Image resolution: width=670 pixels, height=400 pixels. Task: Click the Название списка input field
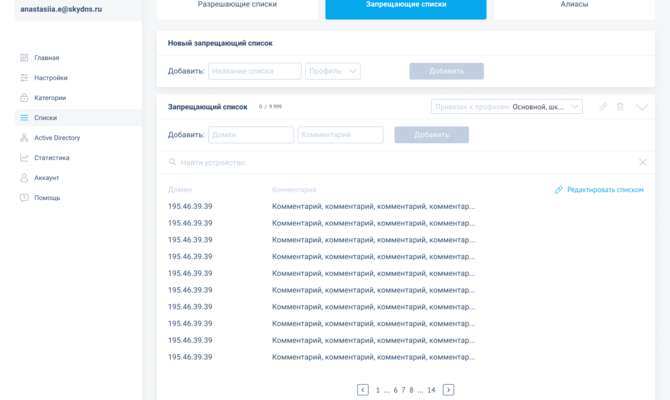coord(255,71)
